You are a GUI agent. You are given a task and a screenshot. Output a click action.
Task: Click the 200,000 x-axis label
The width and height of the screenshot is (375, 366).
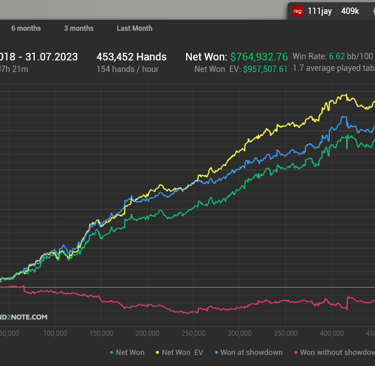pos(147,333)
